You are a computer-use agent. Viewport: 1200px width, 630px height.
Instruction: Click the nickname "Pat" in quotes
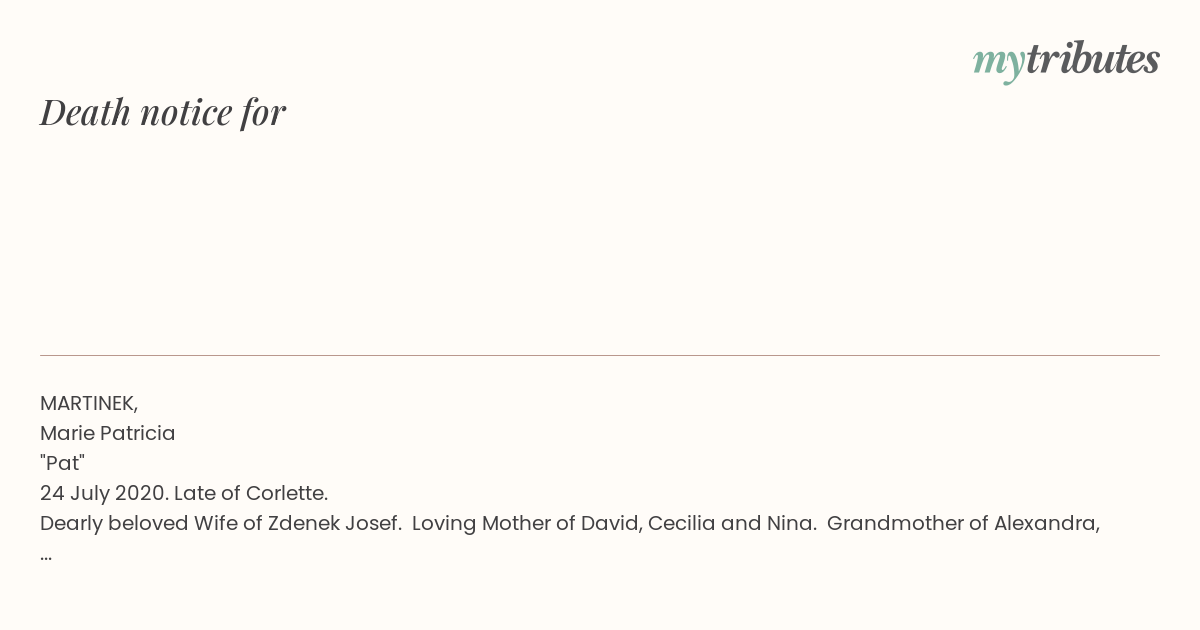[x=62, y=463]
